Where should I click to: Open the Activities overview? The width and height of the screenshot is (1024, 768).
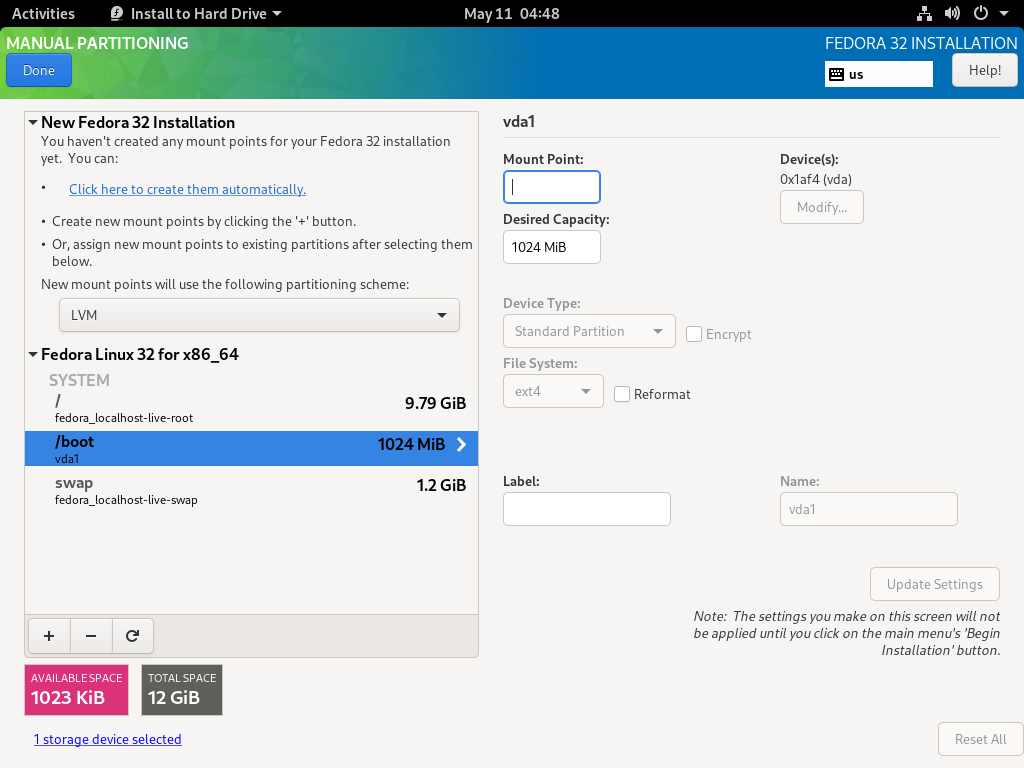point(43,13)
